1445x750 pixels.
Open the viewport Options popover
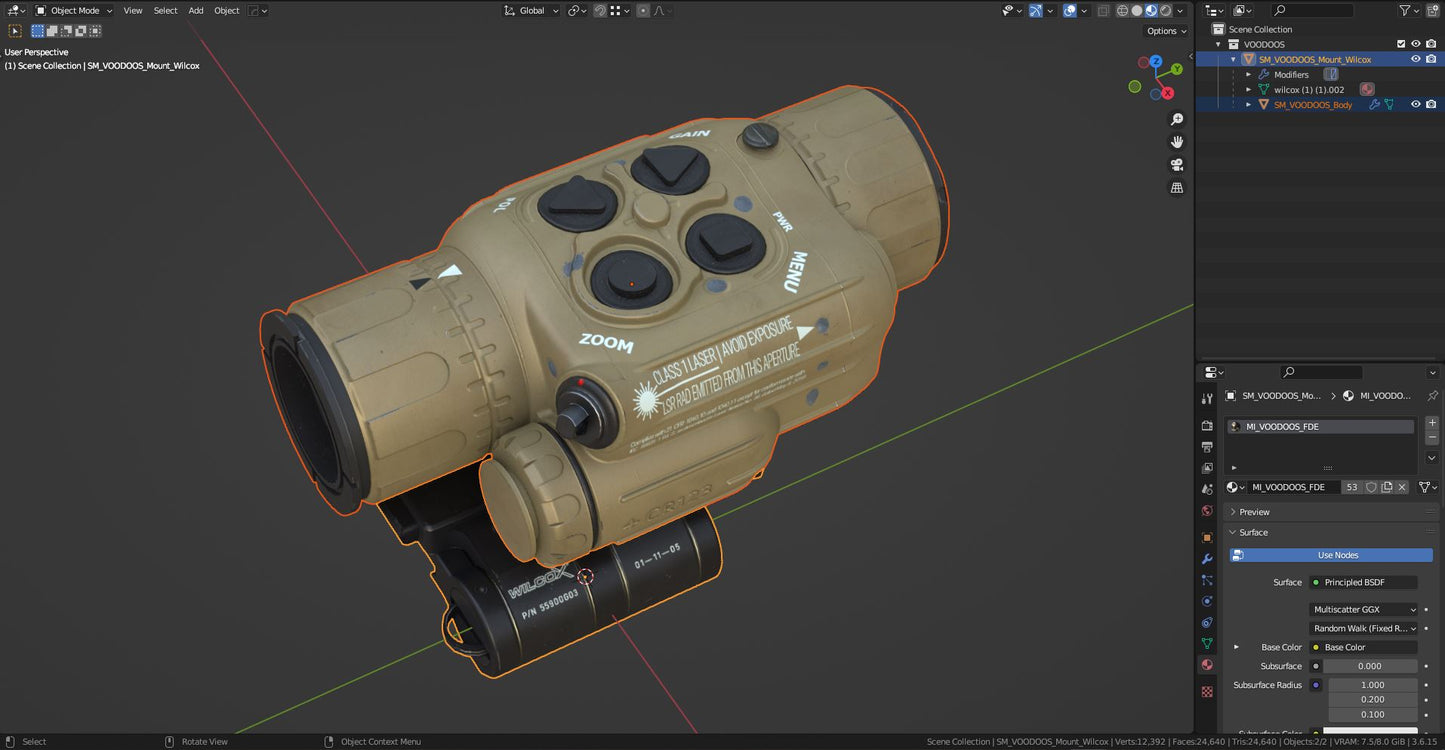(x=1165, y=31)
